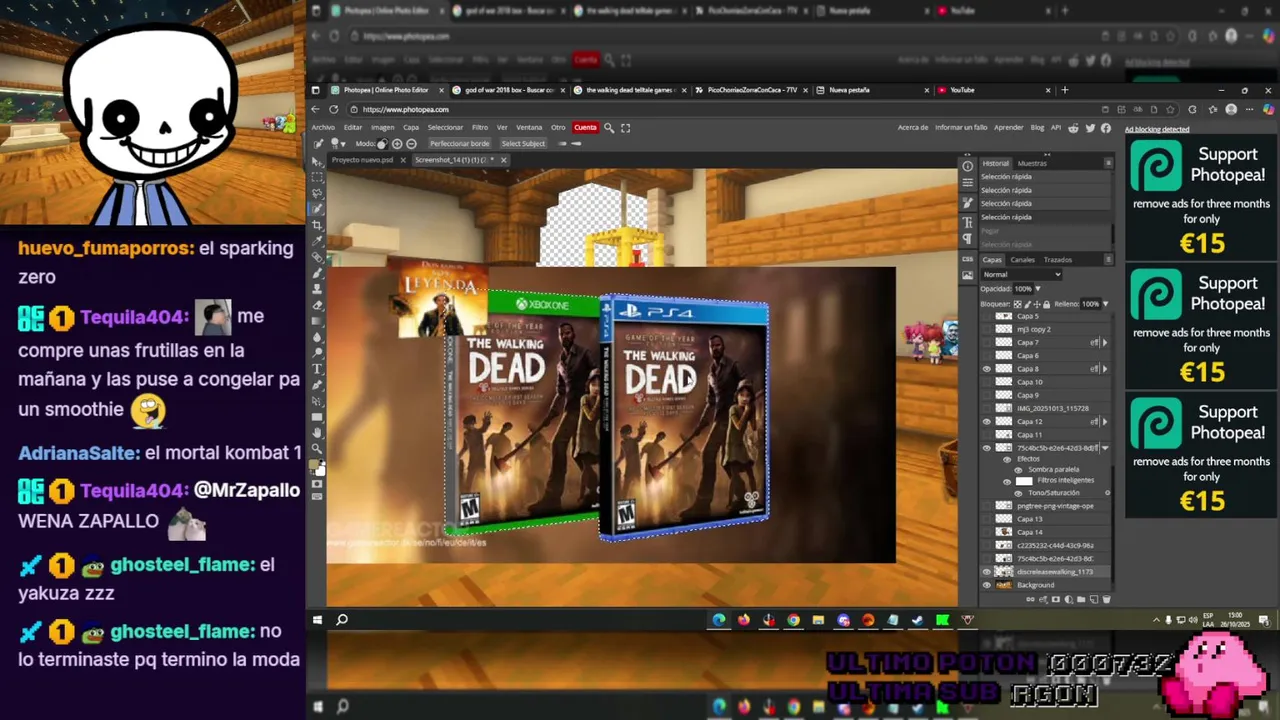1280x720 pixels.
Task: Open the info panel icon in side strip
Action: [968, 166]
